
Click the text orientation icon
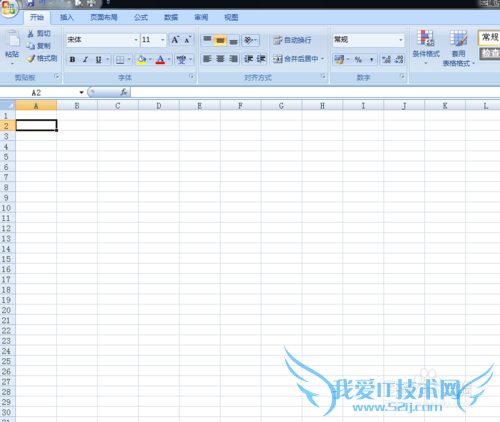coord(249,40)
